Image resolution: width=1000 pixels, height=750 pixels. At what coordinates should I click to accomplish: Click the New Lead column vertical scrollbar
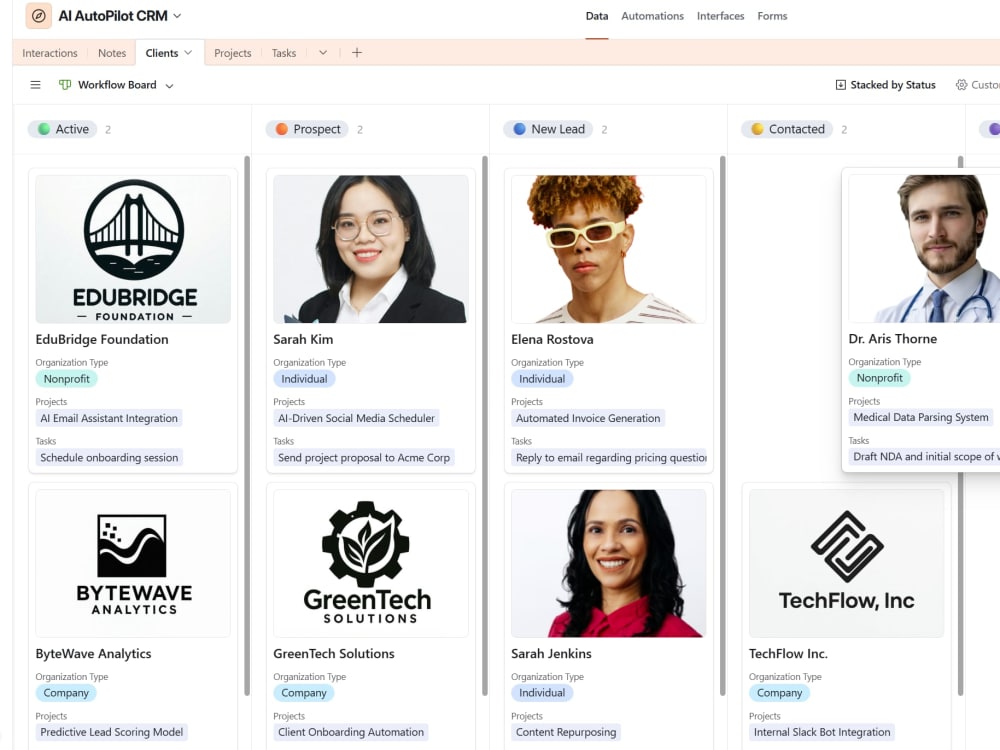coord(723,425)
